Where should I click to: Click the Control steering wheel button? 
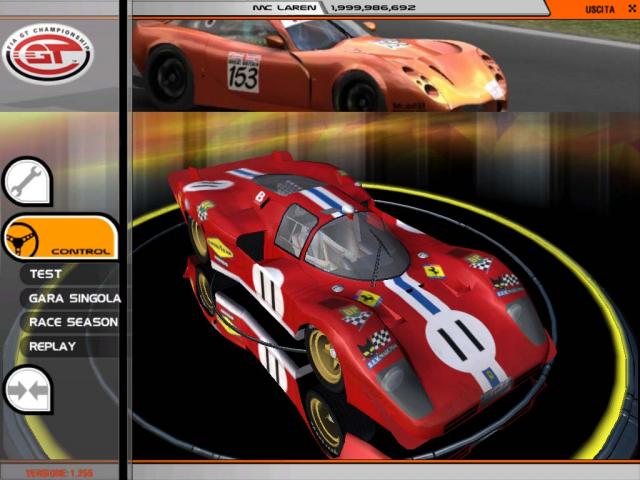pyautogui.click(x=60, y=238)
